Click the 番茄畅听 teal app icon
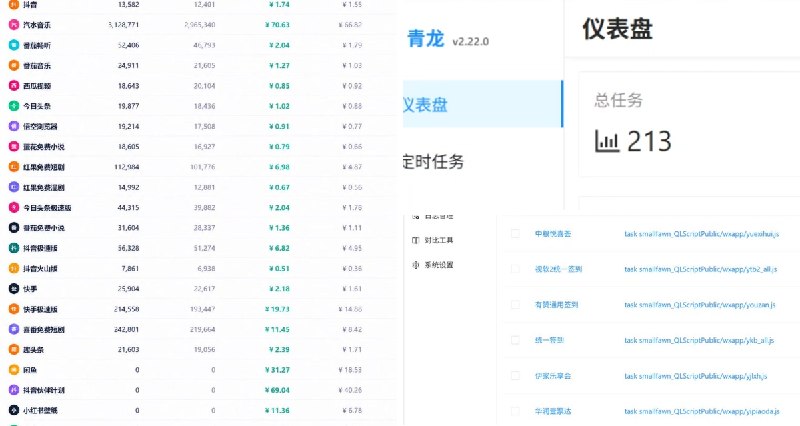Image resolution: width=800 pixels, height=426 pixels. click(14, 45)
